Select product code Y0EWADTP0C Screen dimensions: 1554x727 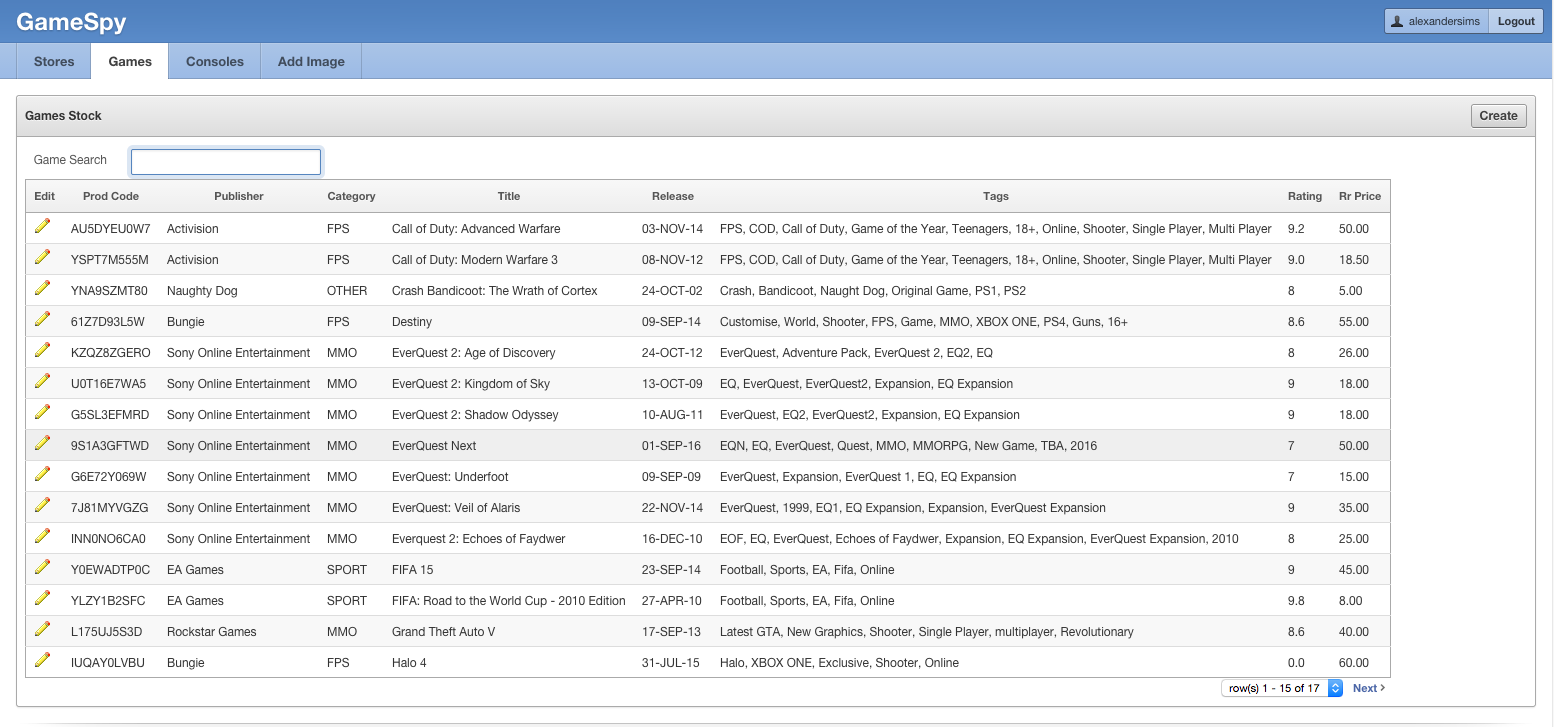110,570
